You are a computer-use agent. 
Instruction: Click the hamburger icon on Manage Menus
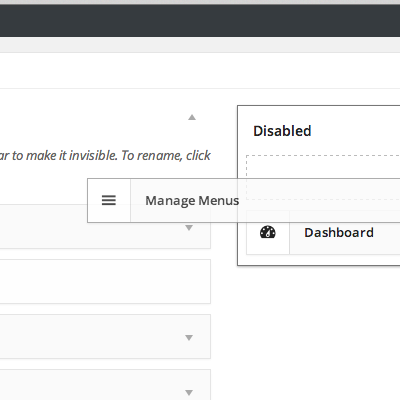[109, 200]
